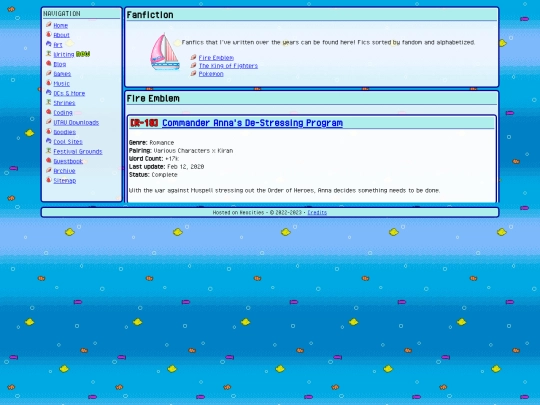Open the Writing navigation link
The width and height of the screenshot is (540, 405).
(64, 54)
